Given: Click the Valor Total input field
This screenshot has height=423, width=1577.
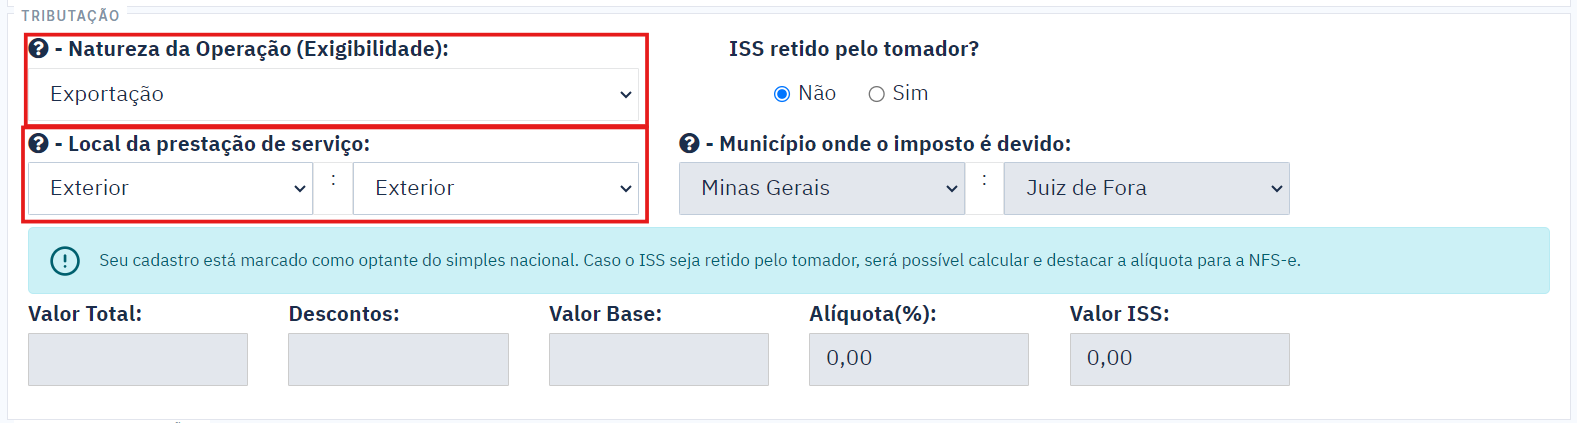Looking at the screenshot, I should point(138,359).
